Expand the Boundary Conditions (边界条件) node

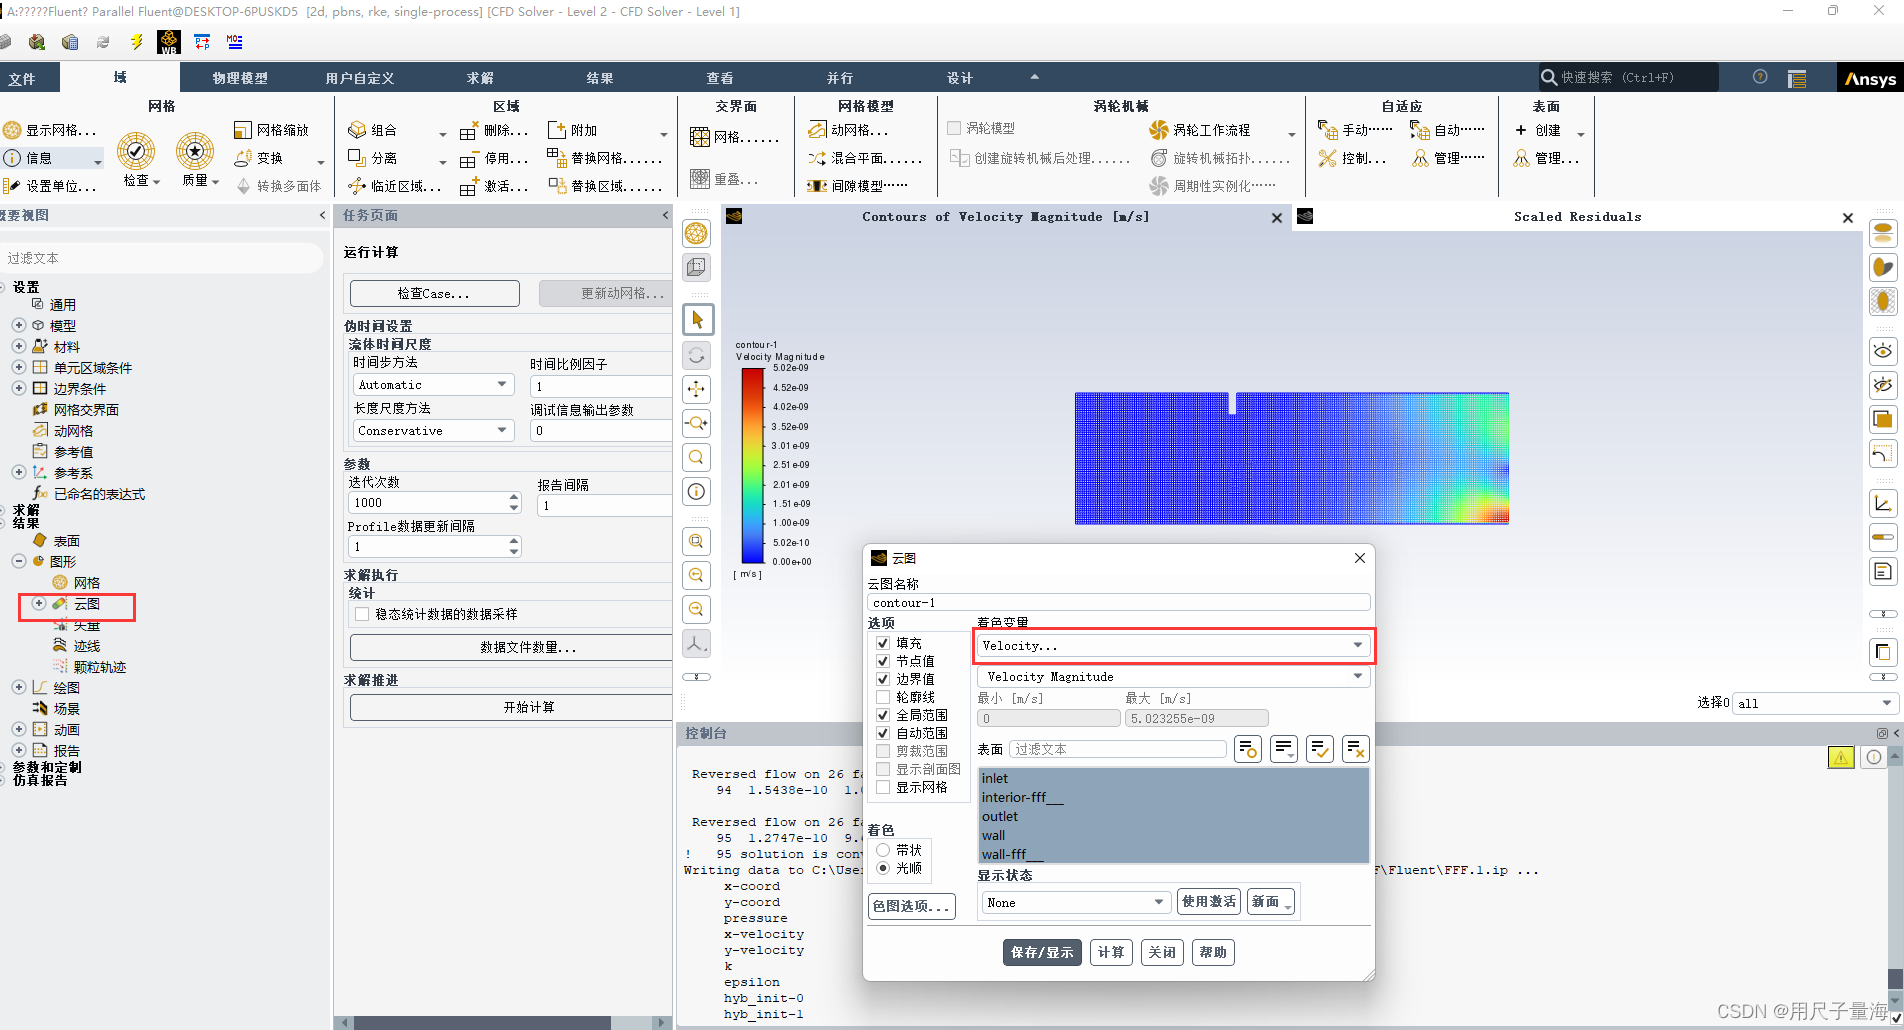(19, 388)
